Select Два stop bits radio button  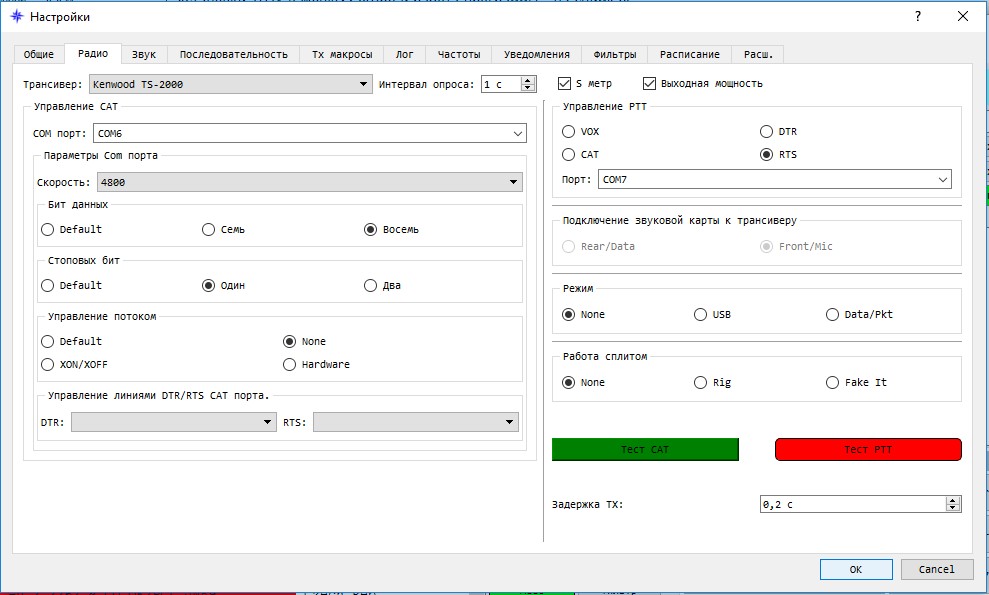[371, 285]
